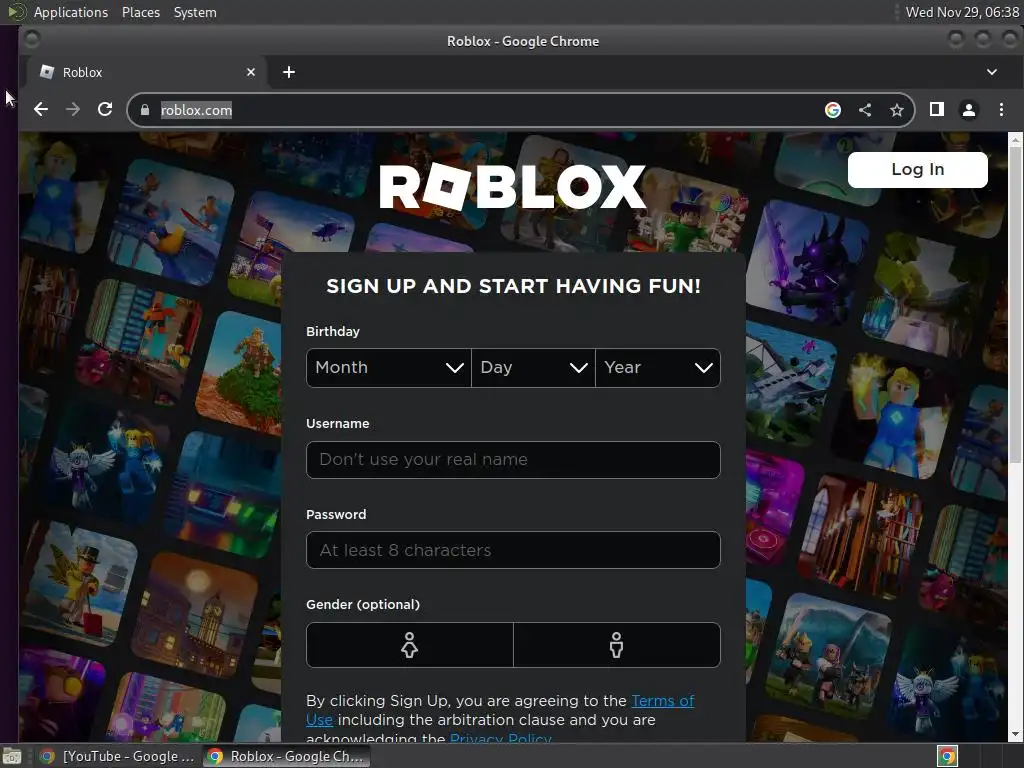Go back to the previous page
This screenshot has width=1024, height=768.
(x=40, y=110)
